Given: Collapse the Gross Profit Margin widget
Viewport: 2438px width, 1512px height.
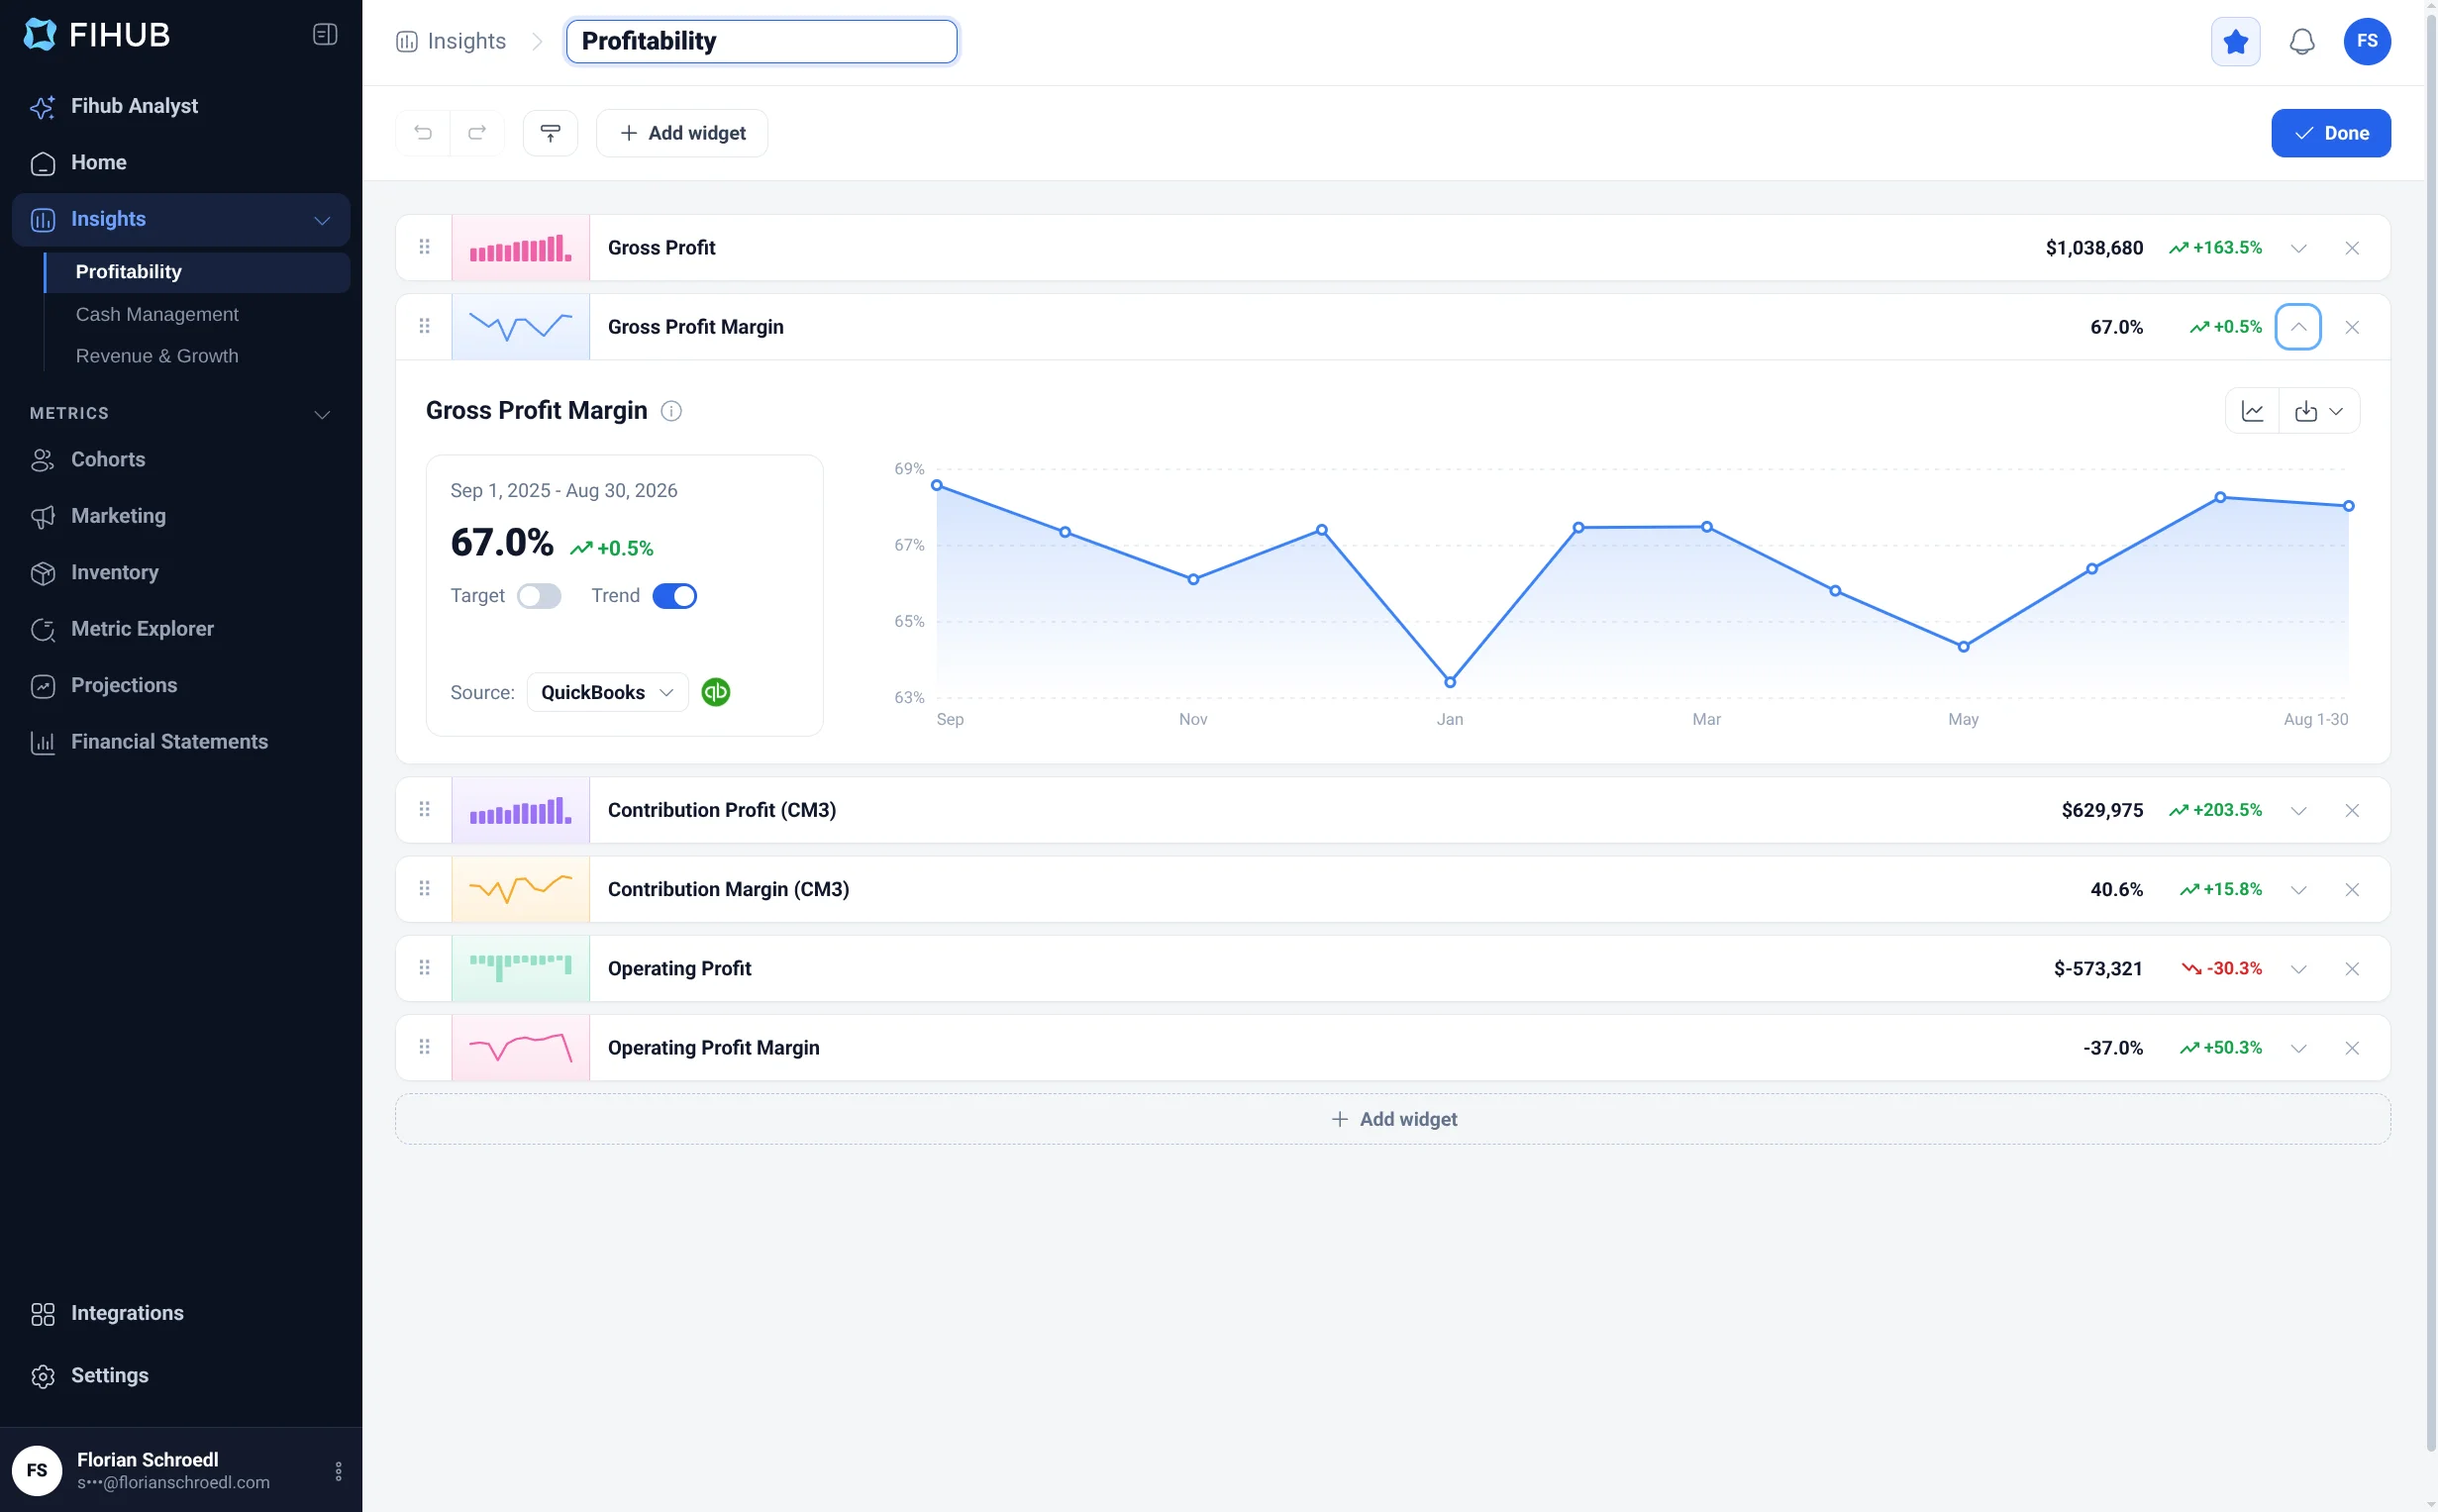Looking at the screenshot, I should point(2298,327).
